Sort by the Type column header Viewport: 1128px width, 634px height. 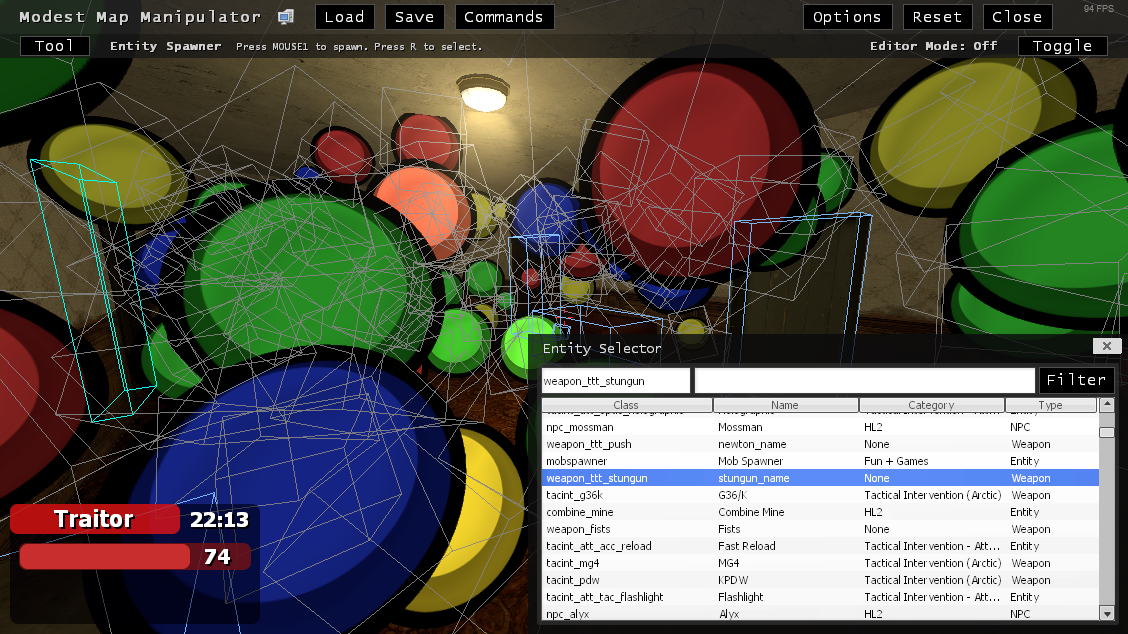1050,405
